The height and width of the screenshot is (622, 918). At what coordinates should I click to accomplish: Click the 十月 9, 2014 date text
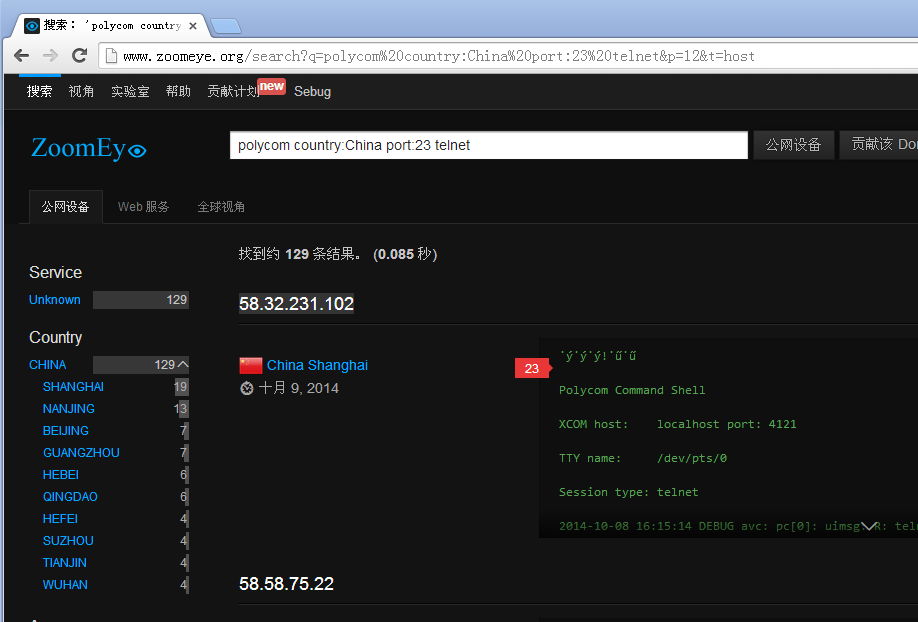(299, 388)
